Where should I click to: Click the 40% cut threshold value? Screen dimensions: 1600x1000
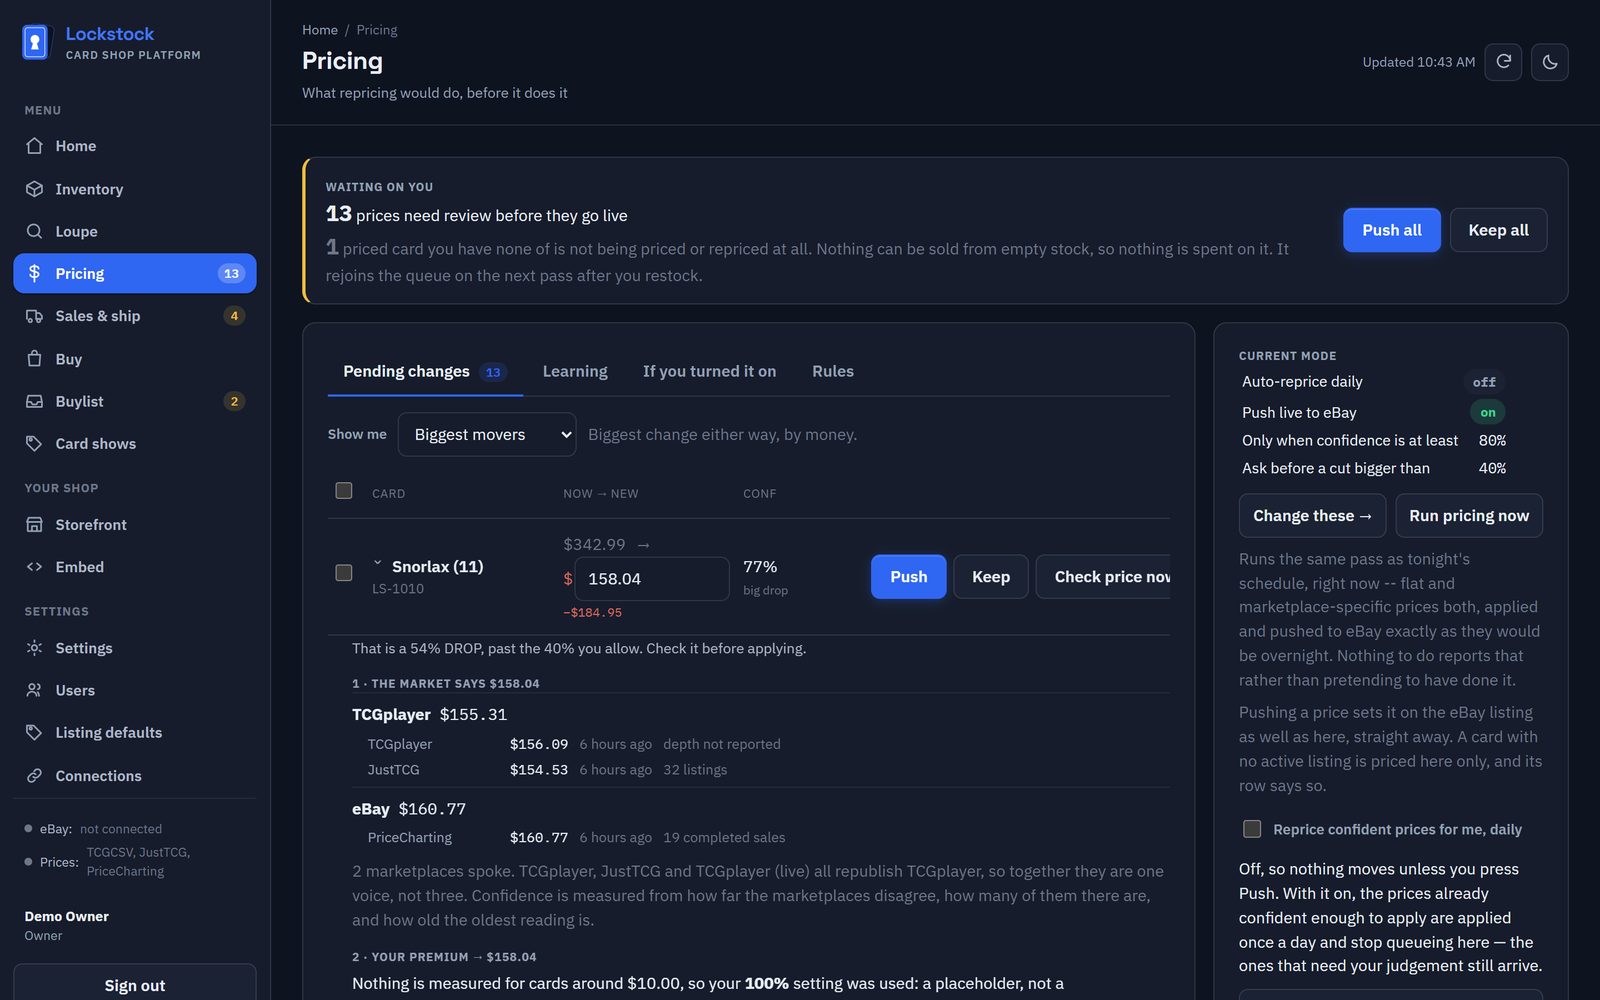click(1492, 468)
